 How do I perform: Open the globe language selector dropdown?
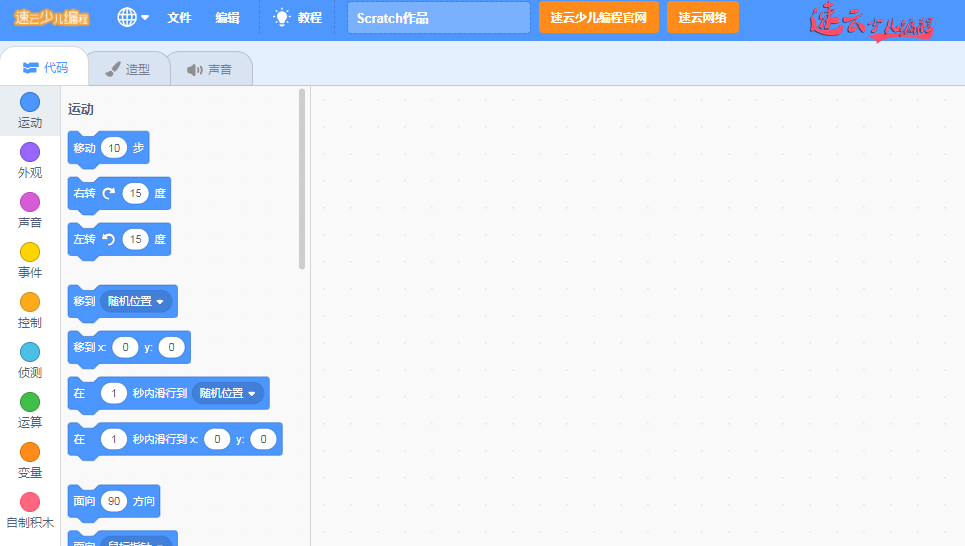(x=132, y=18)
